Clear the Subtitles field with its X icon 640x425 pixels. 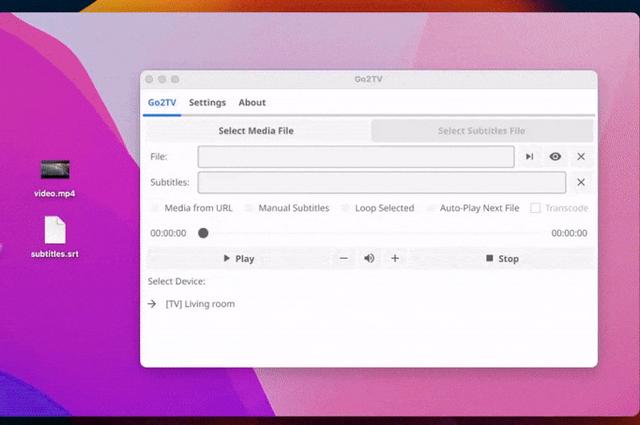(581, 182)
